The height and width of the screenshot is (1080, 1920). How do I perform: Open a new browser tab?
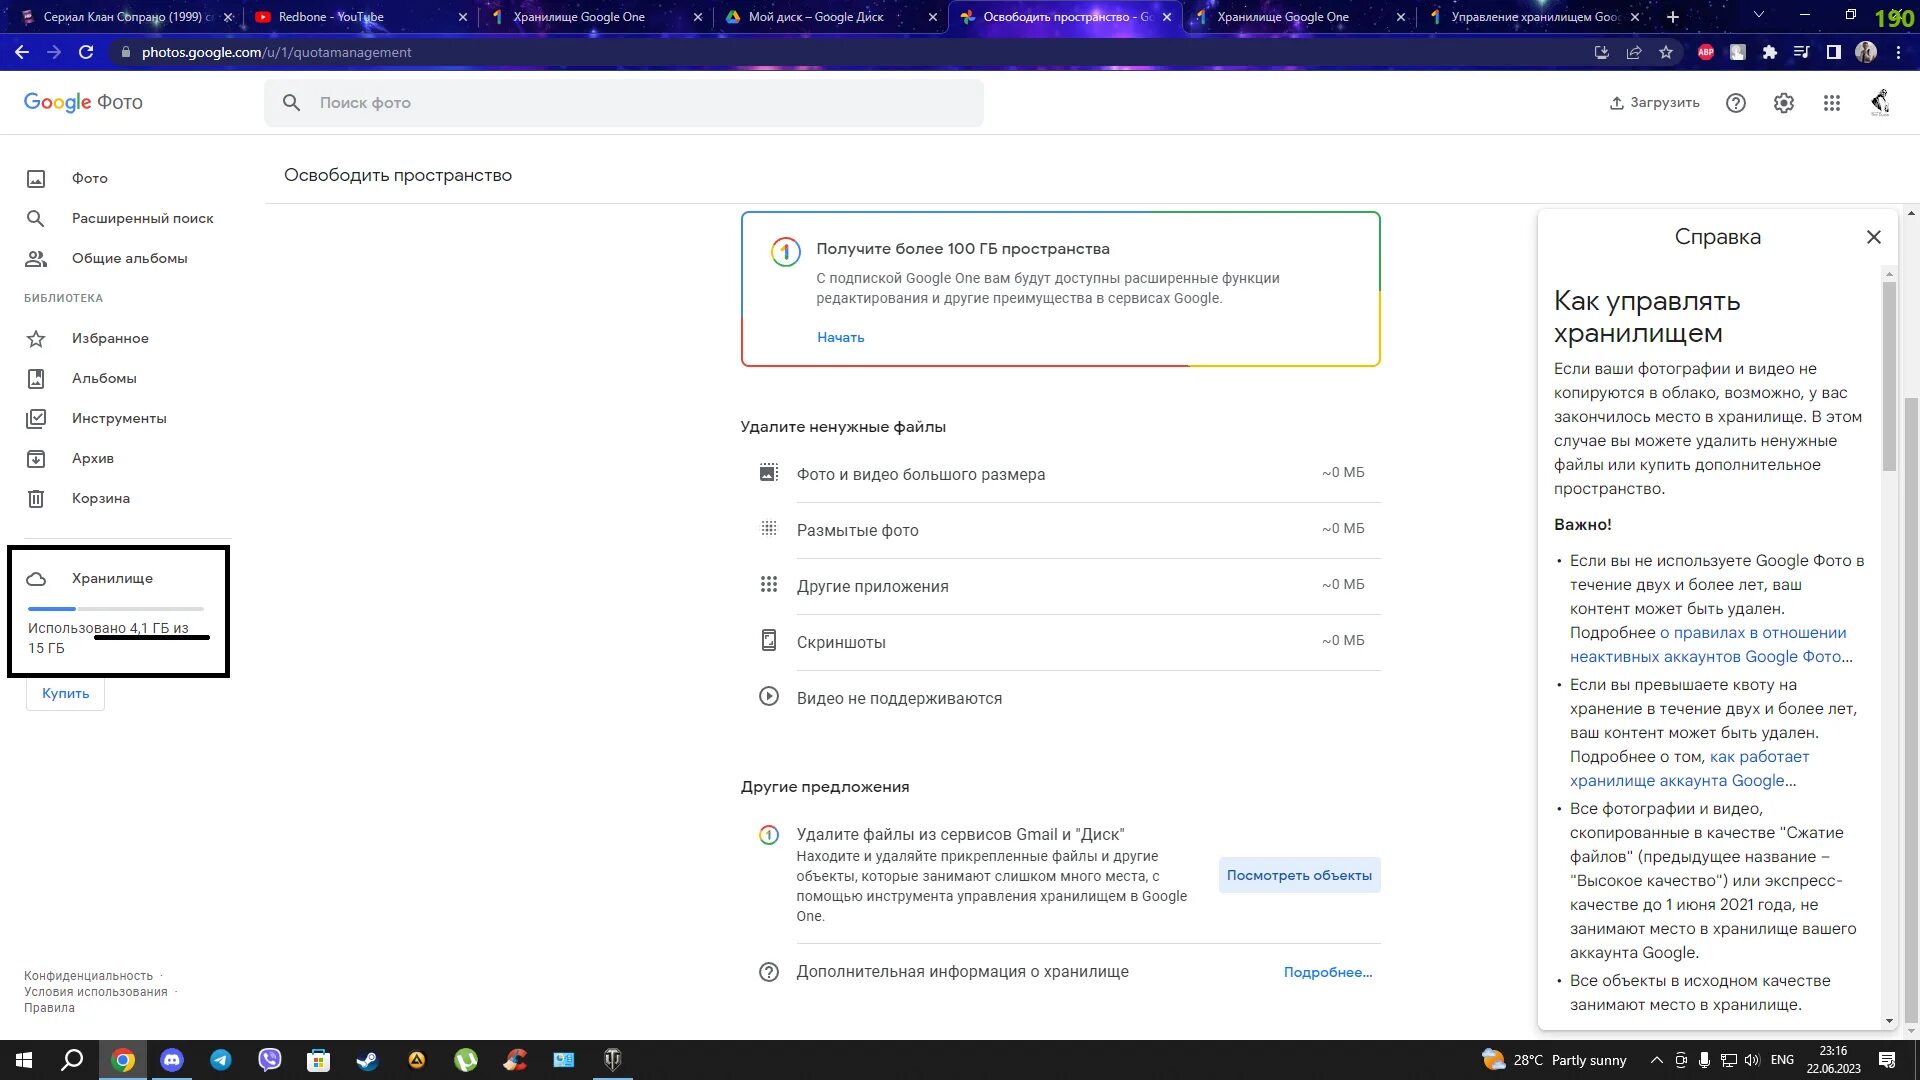1673,17
